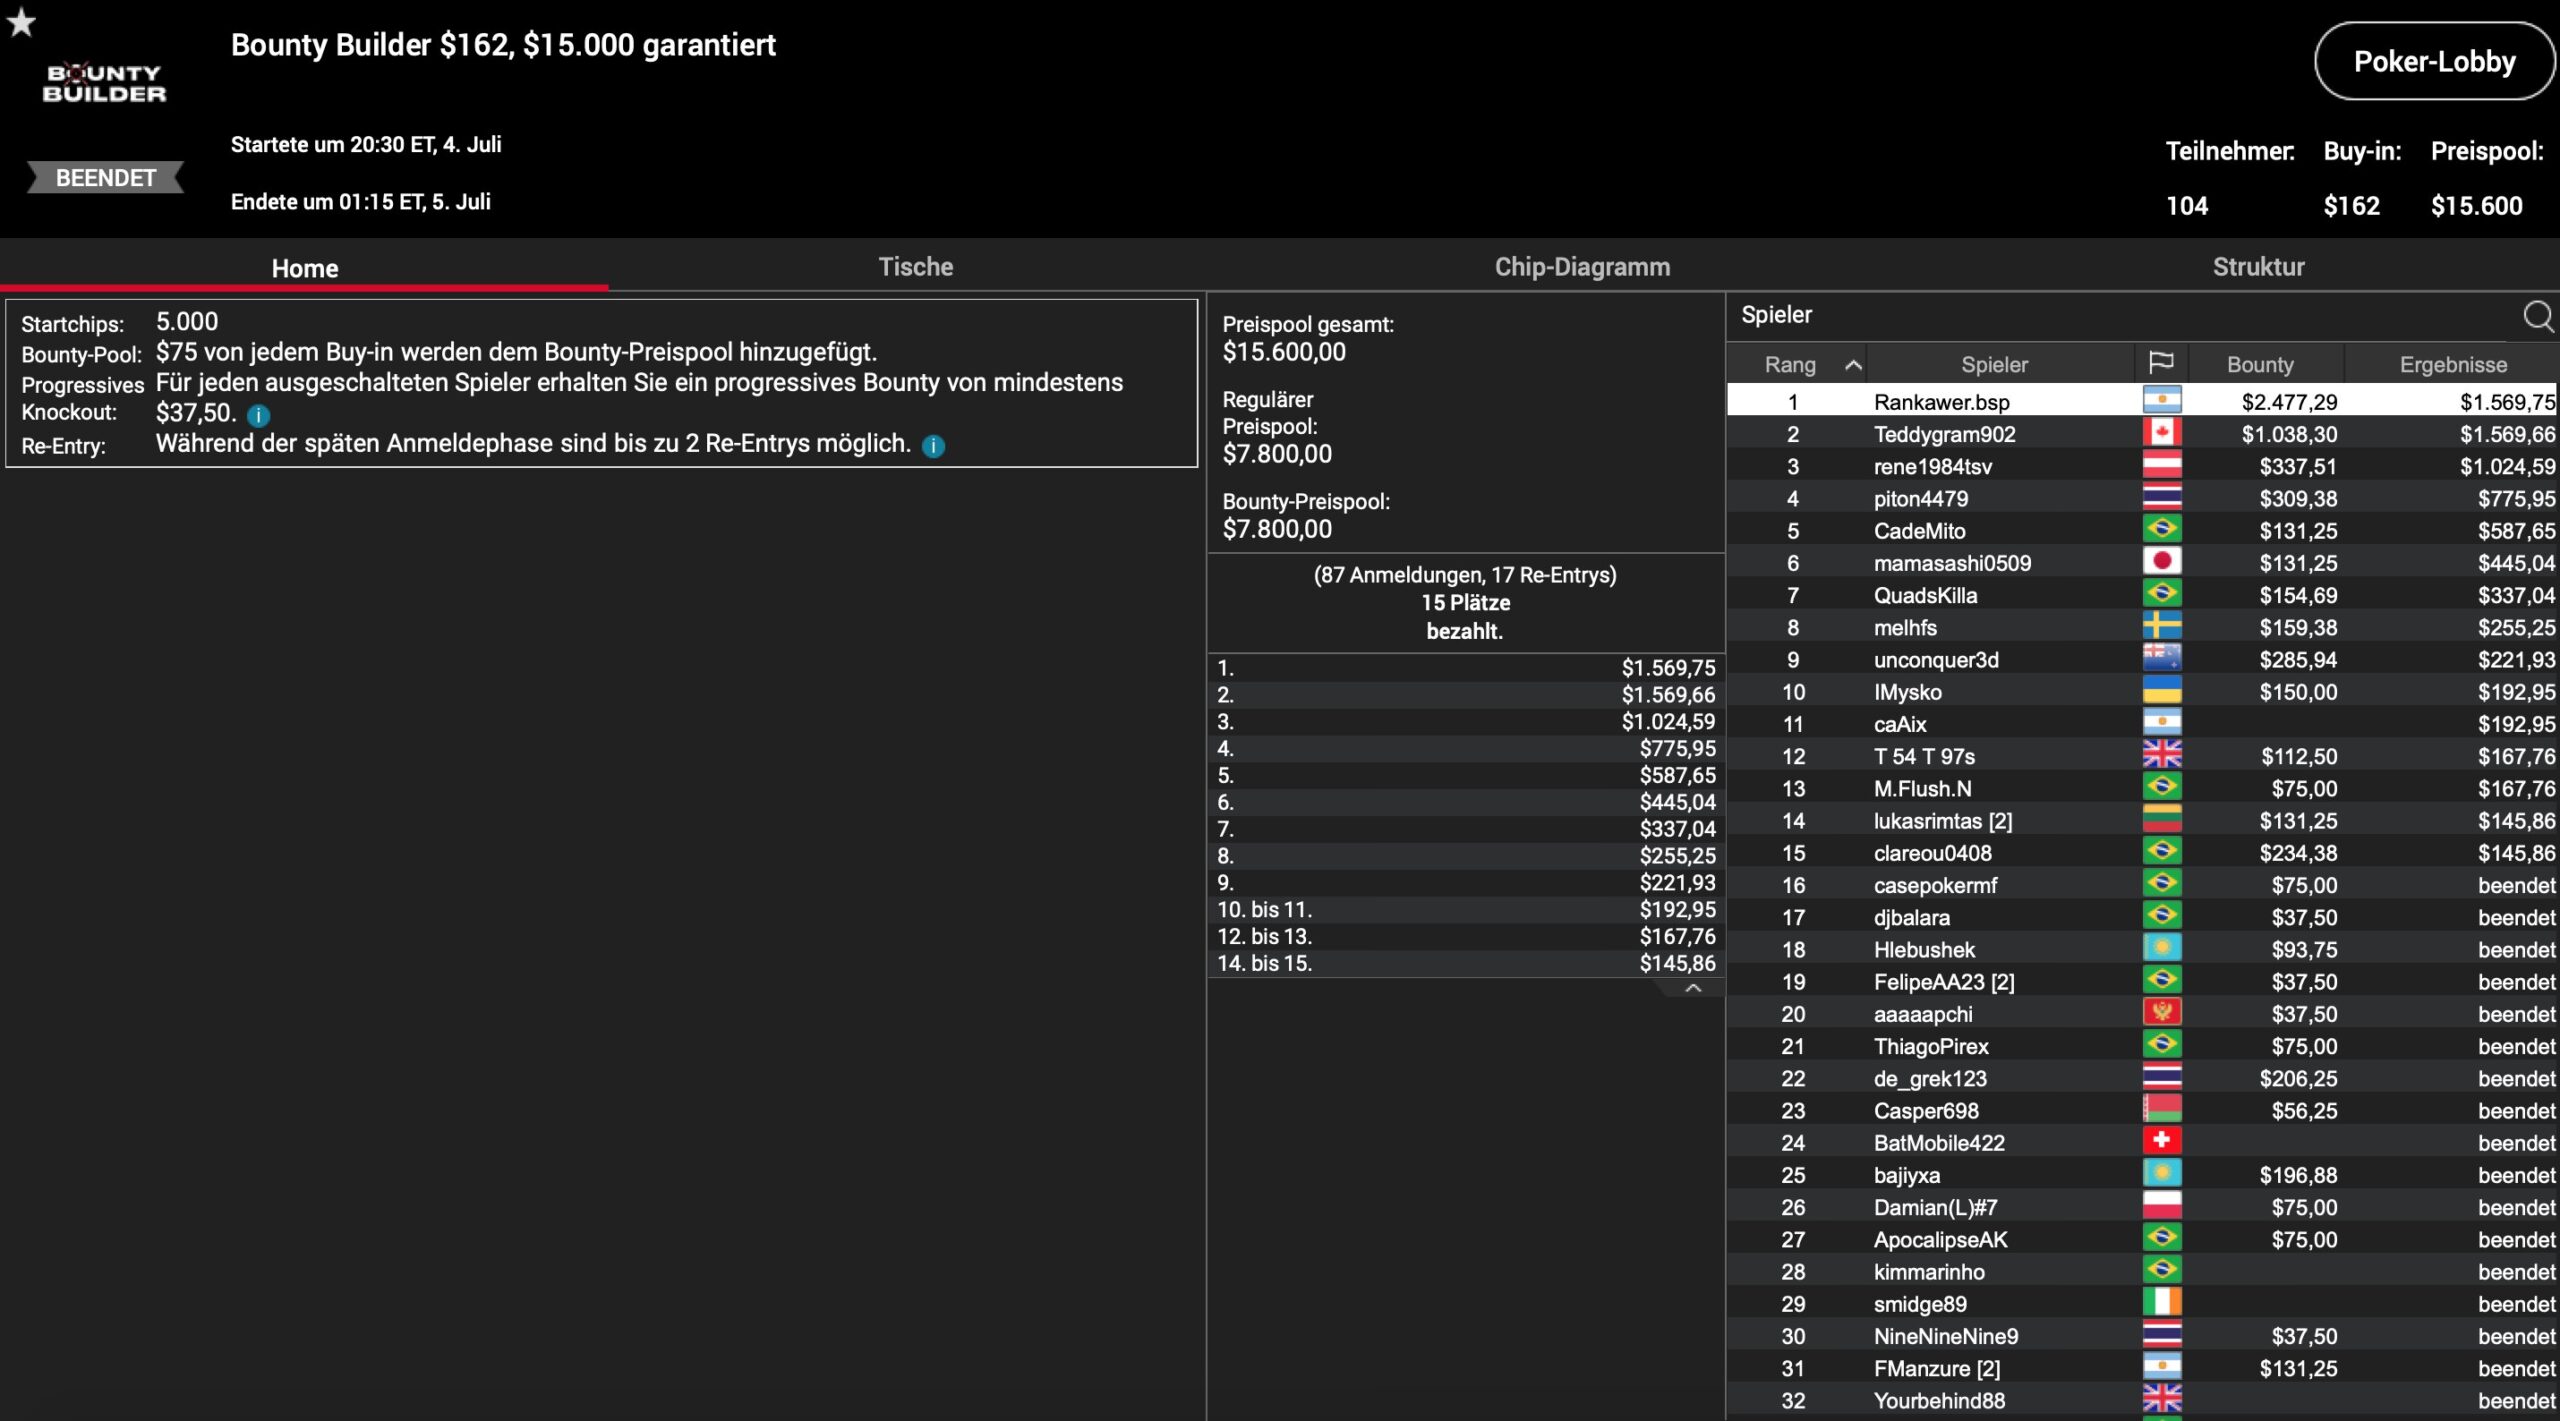The height and width of the screenshot is (1421, 2560).
Task: Switch to the Struktur tab
Action: (2258, 267)
